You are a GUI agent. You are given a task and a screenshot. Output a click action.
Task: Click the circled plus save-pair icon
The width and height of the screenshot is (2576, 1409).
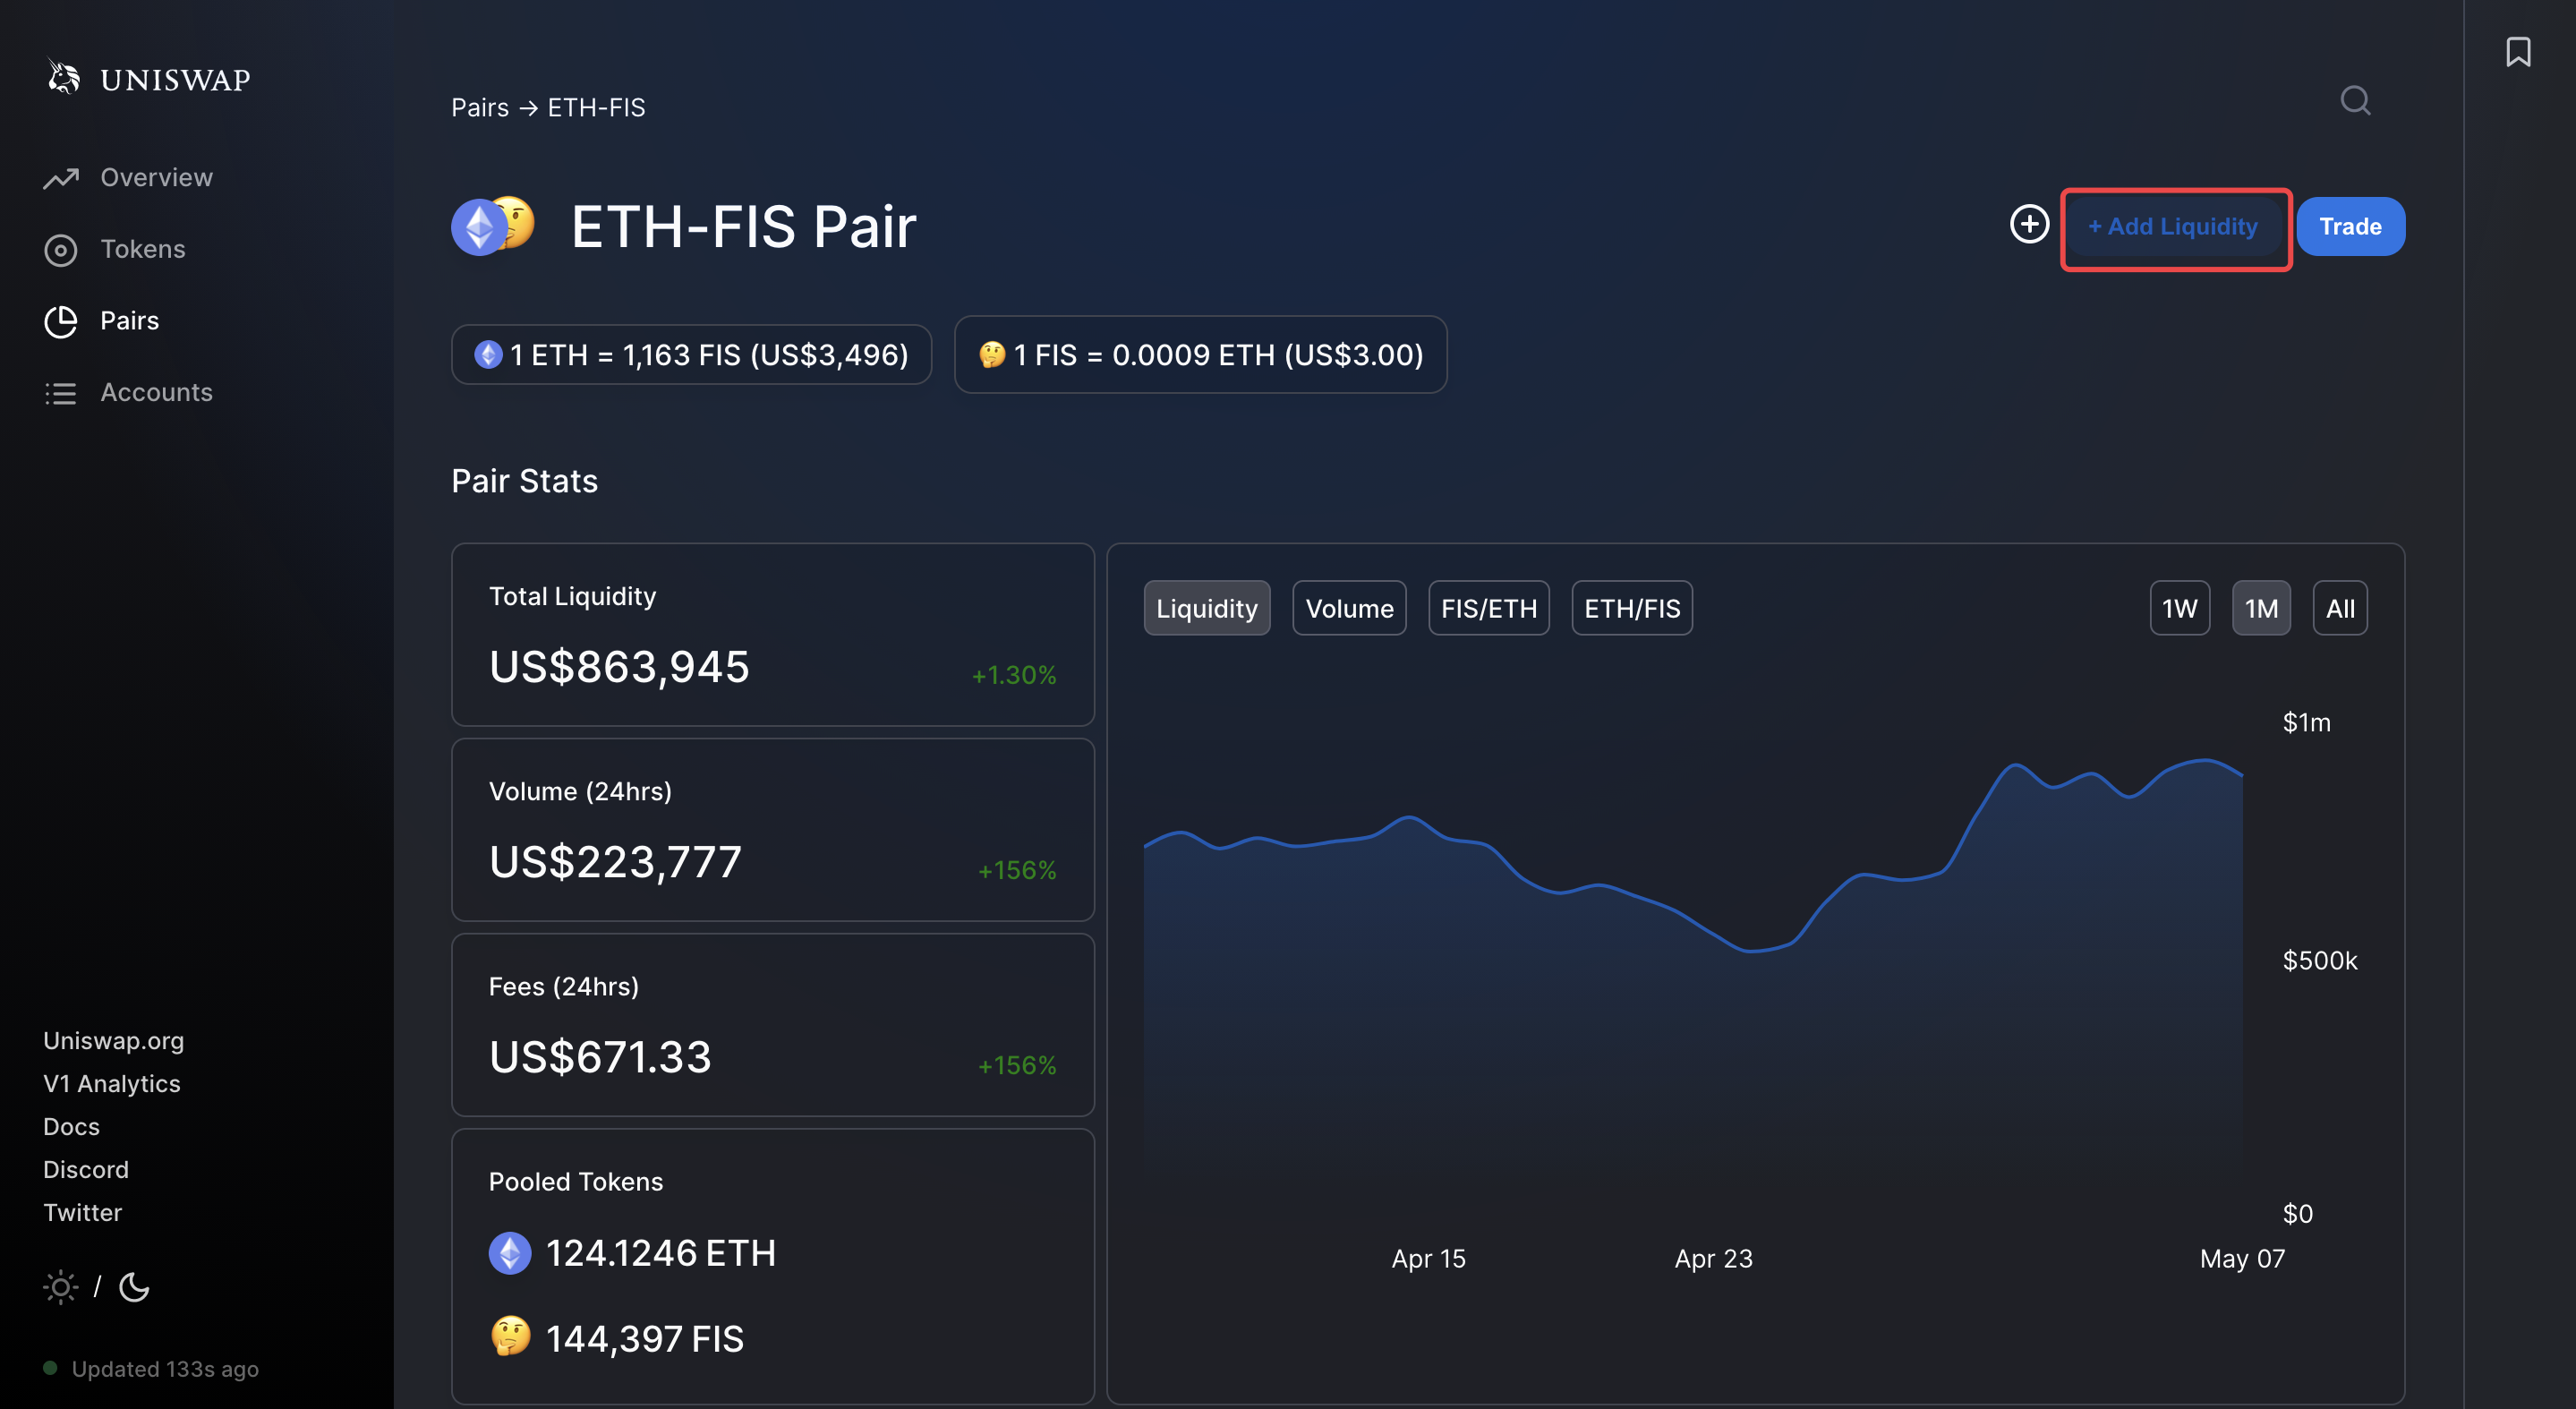(2029, 224)
